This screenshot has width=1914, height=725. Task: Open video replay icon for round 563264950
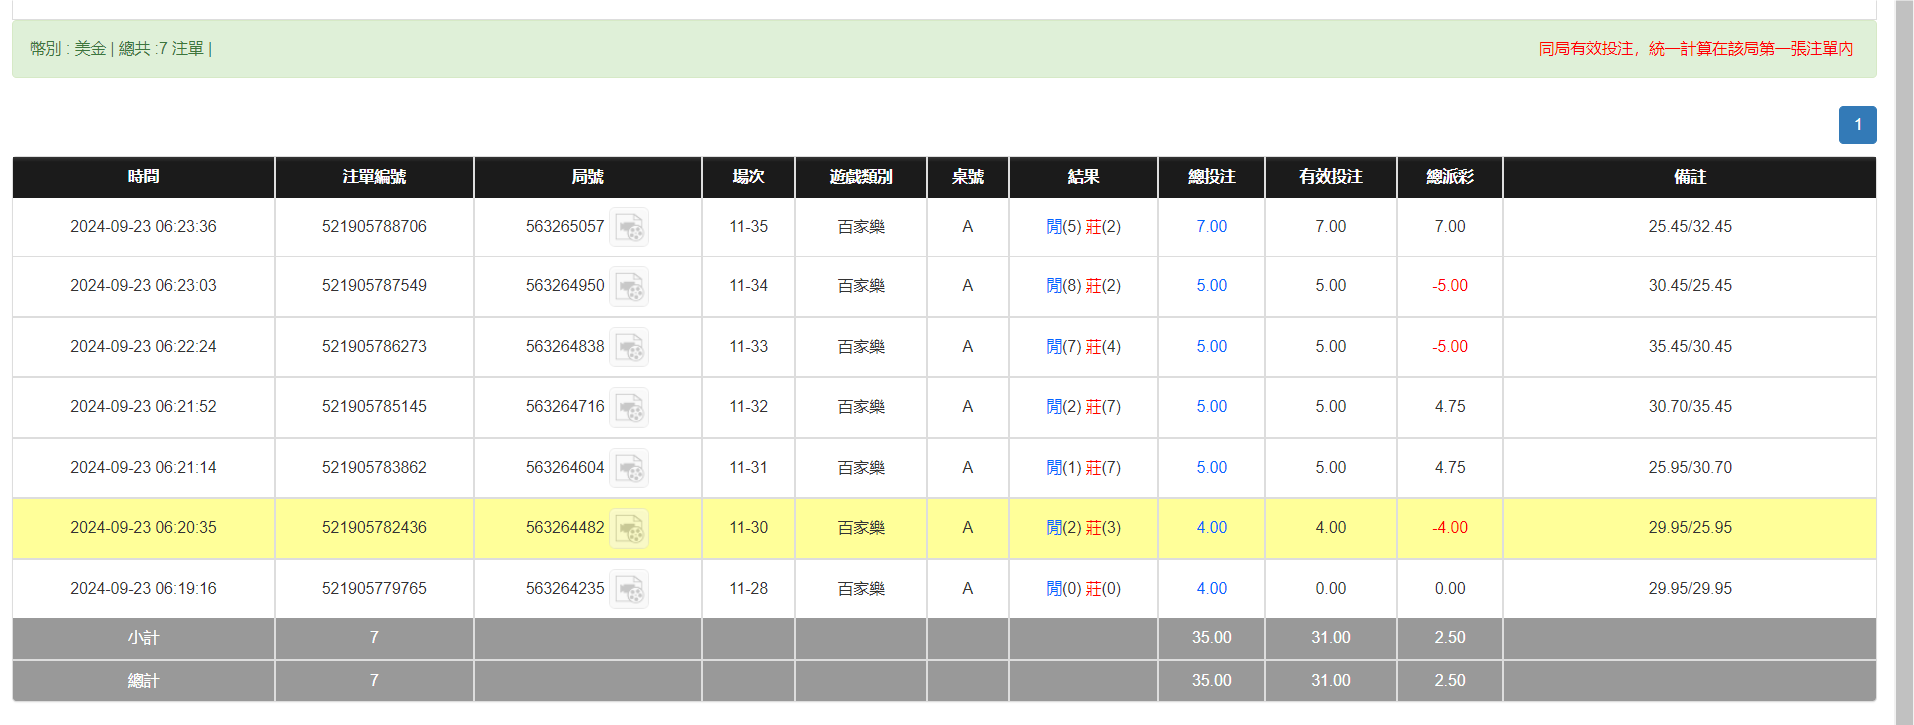pyautogui.click(x=629, y=286)
